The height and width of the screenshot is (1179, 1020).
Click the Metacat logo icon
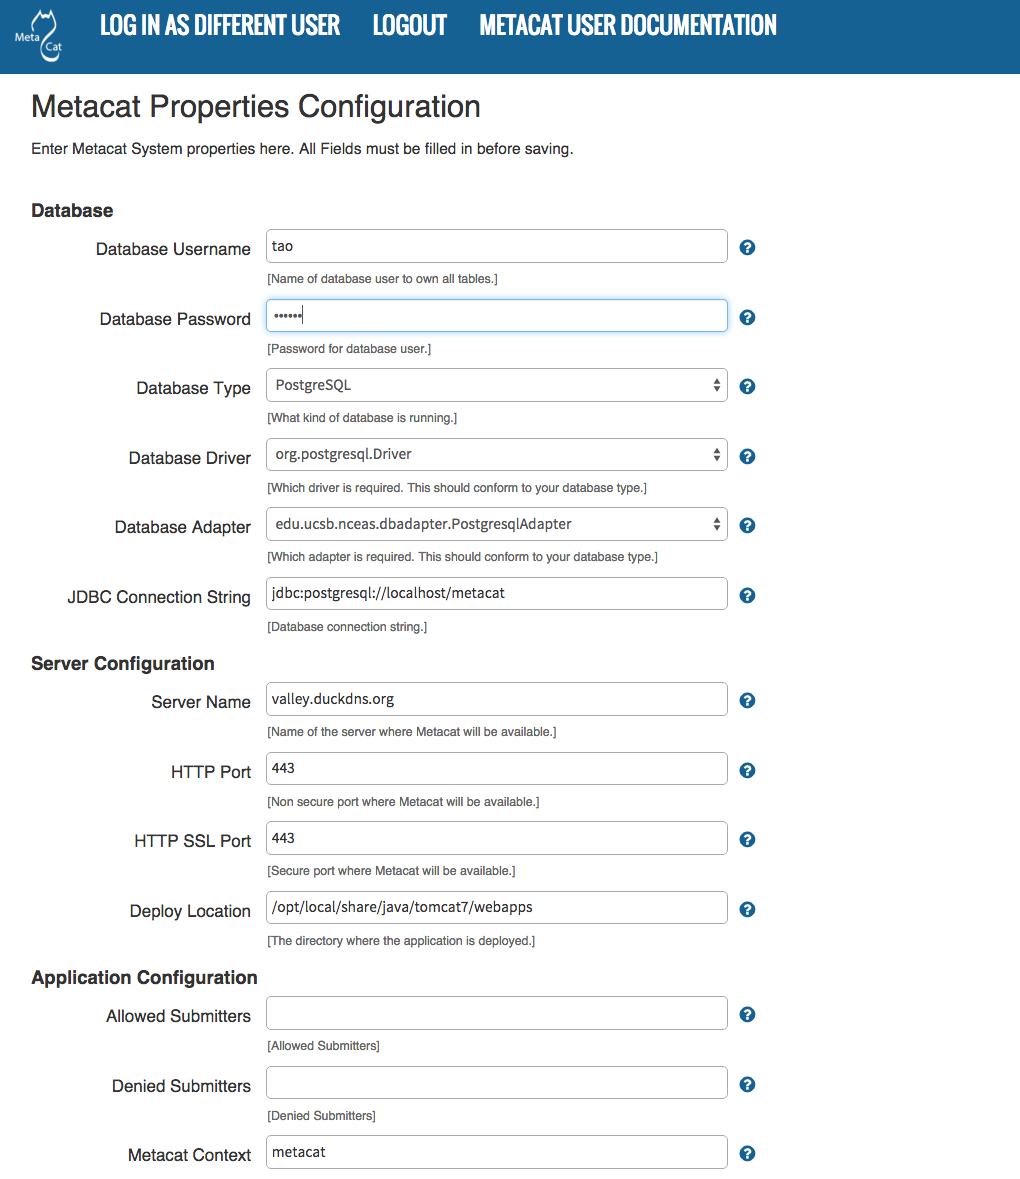(38, 37)
